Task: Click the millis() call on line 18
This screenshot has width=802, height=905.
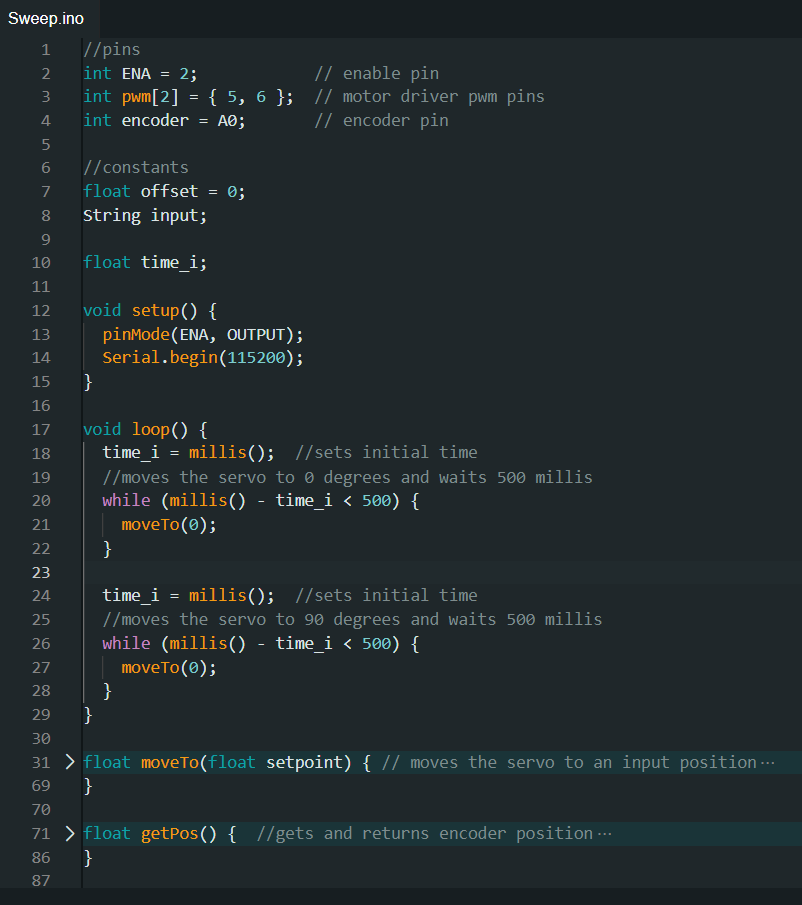Action: click(218, 452)
